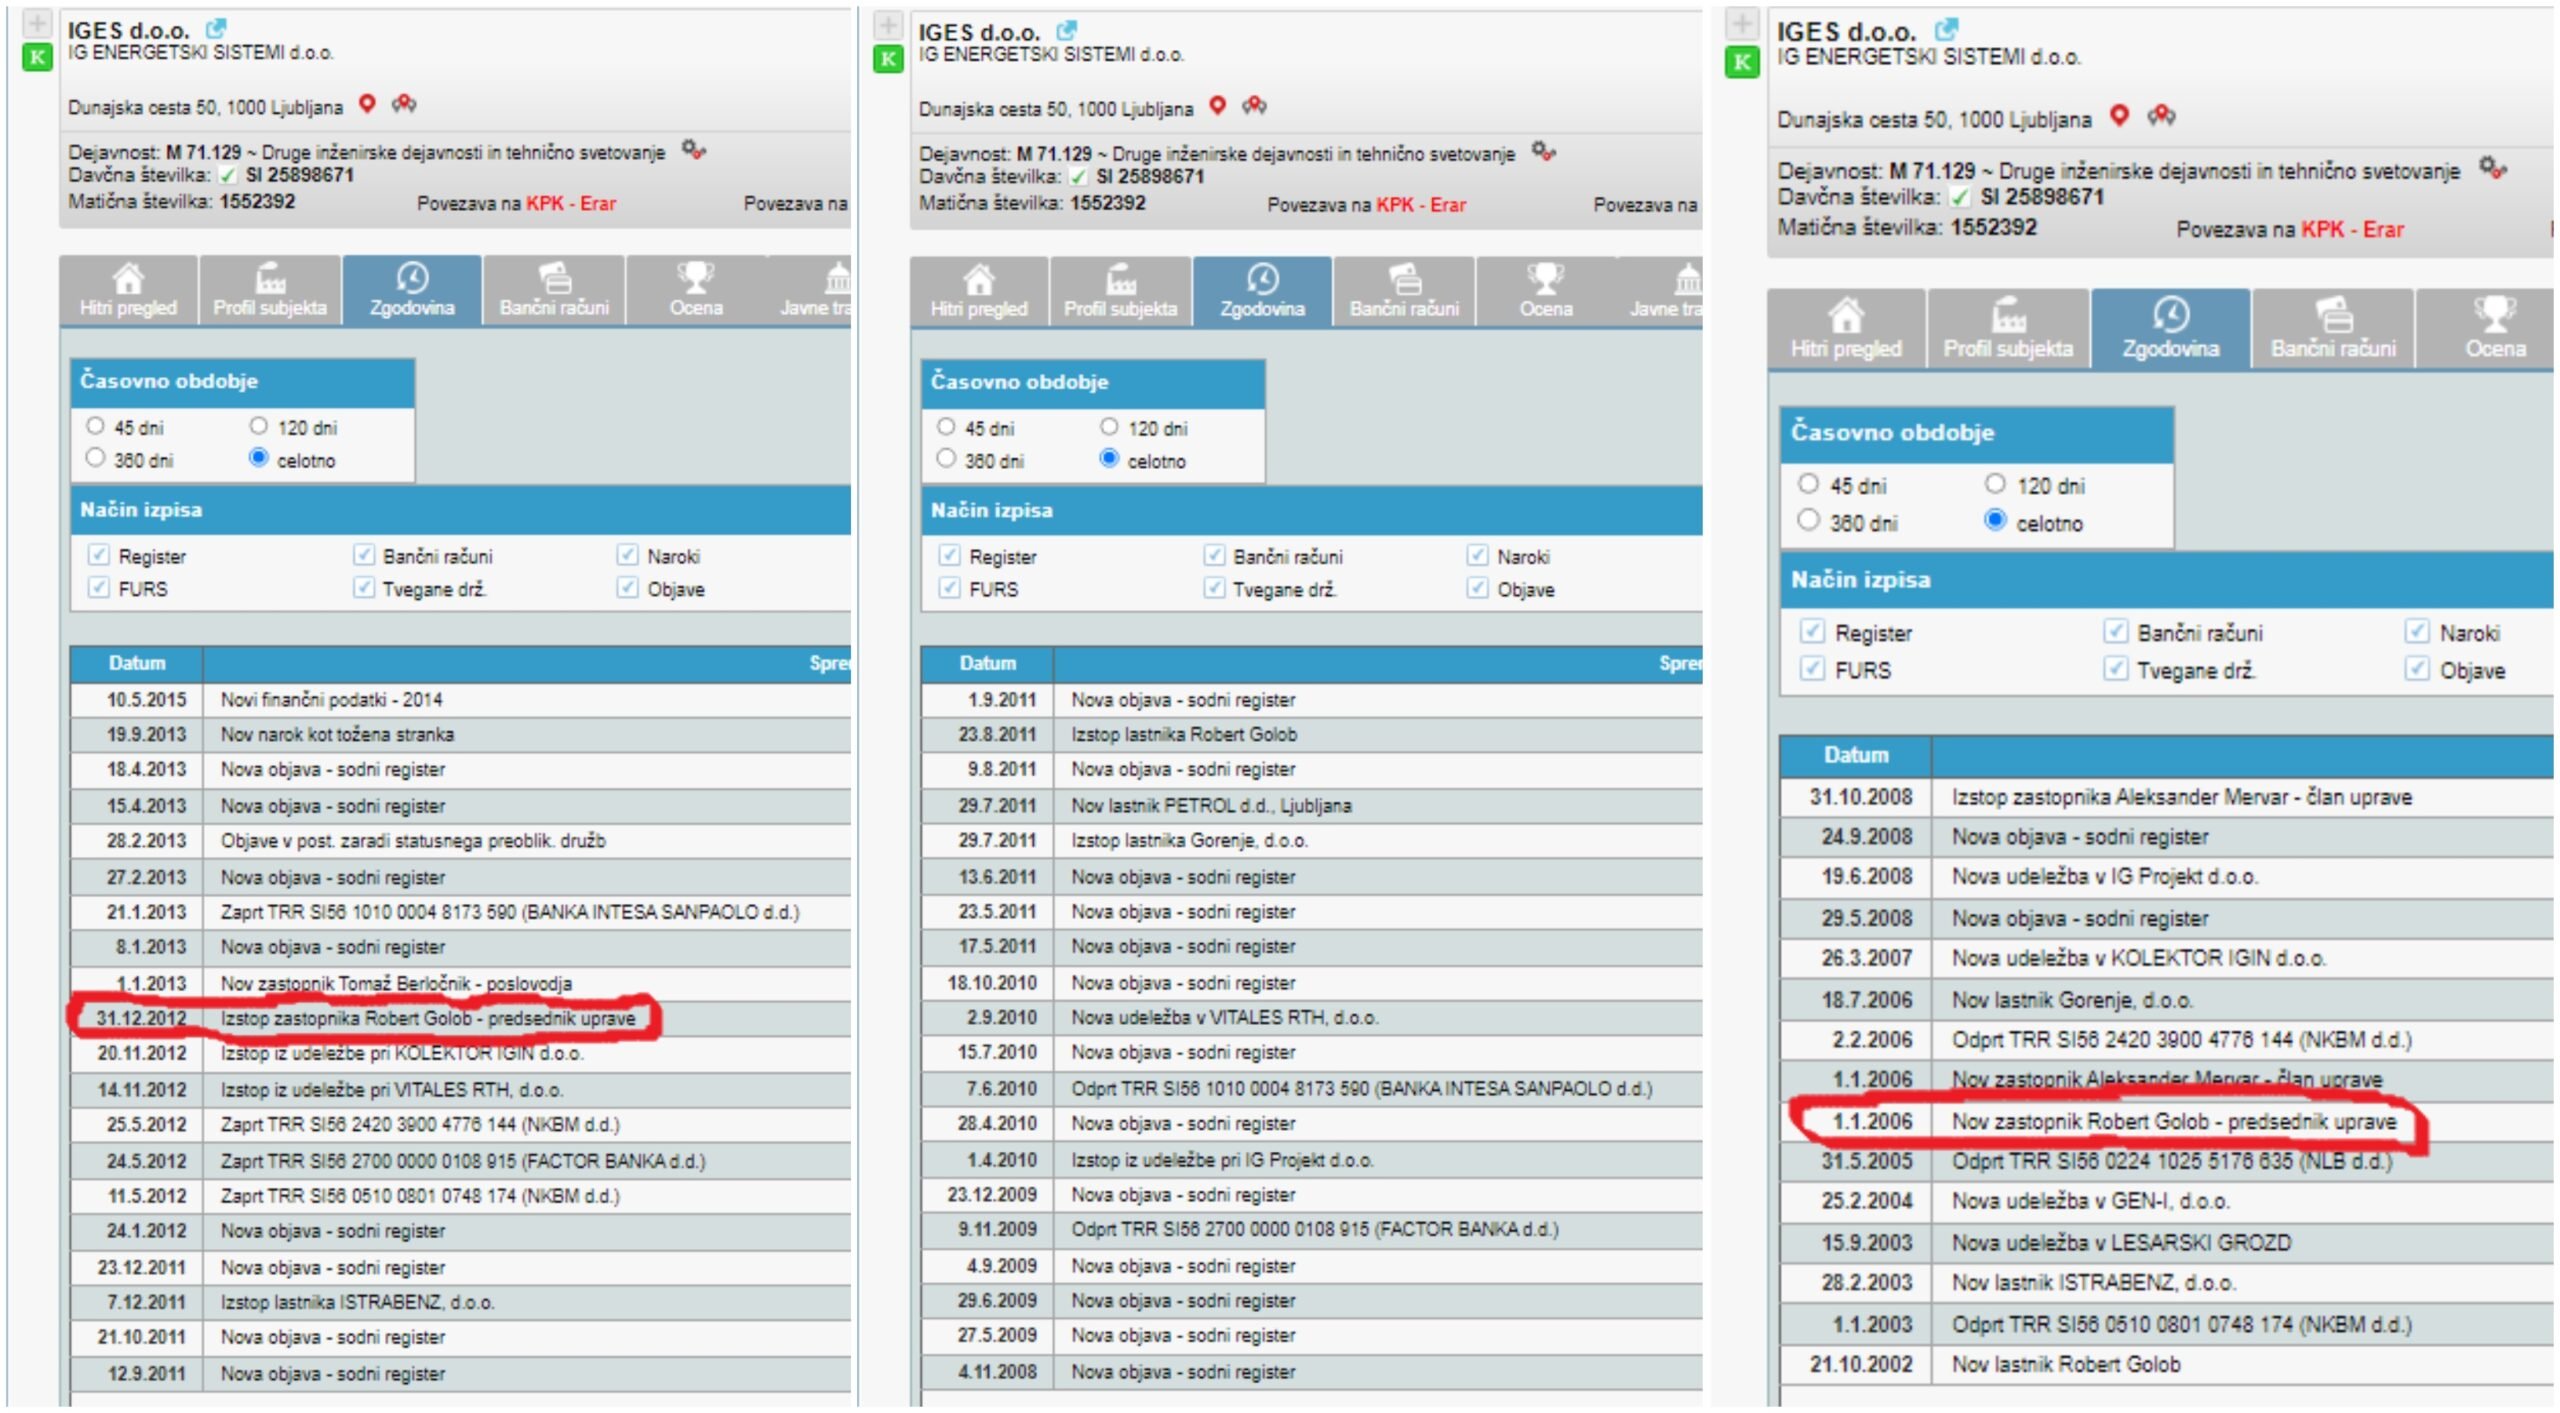
Task: Open Hitri pregled home tab in left panel
Action: 128,290
